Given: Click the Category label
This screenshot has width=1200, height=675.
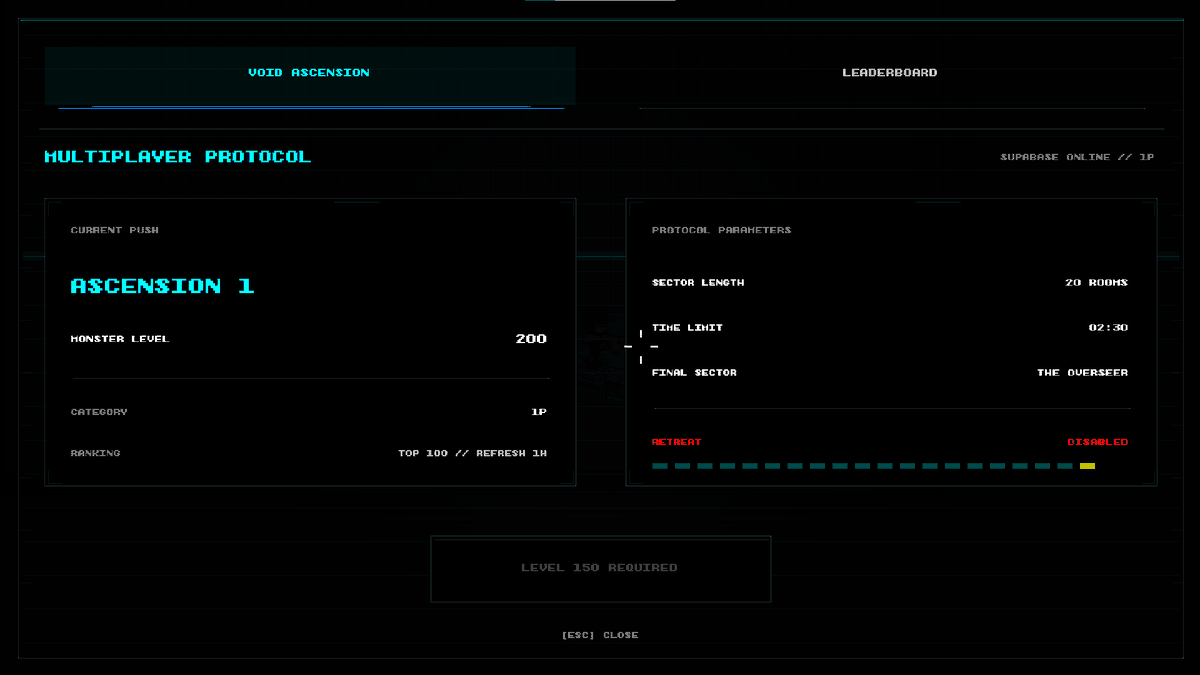Looking at the screenshot, I should pos(99,412).
